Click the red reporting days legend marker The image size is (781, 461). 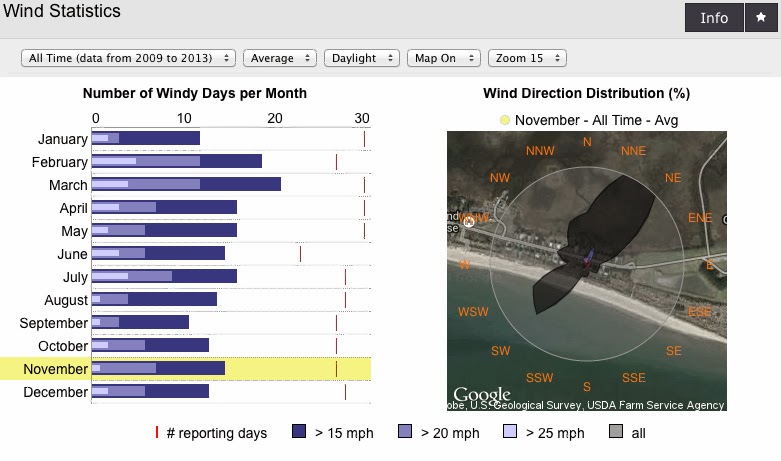(157, 433)
